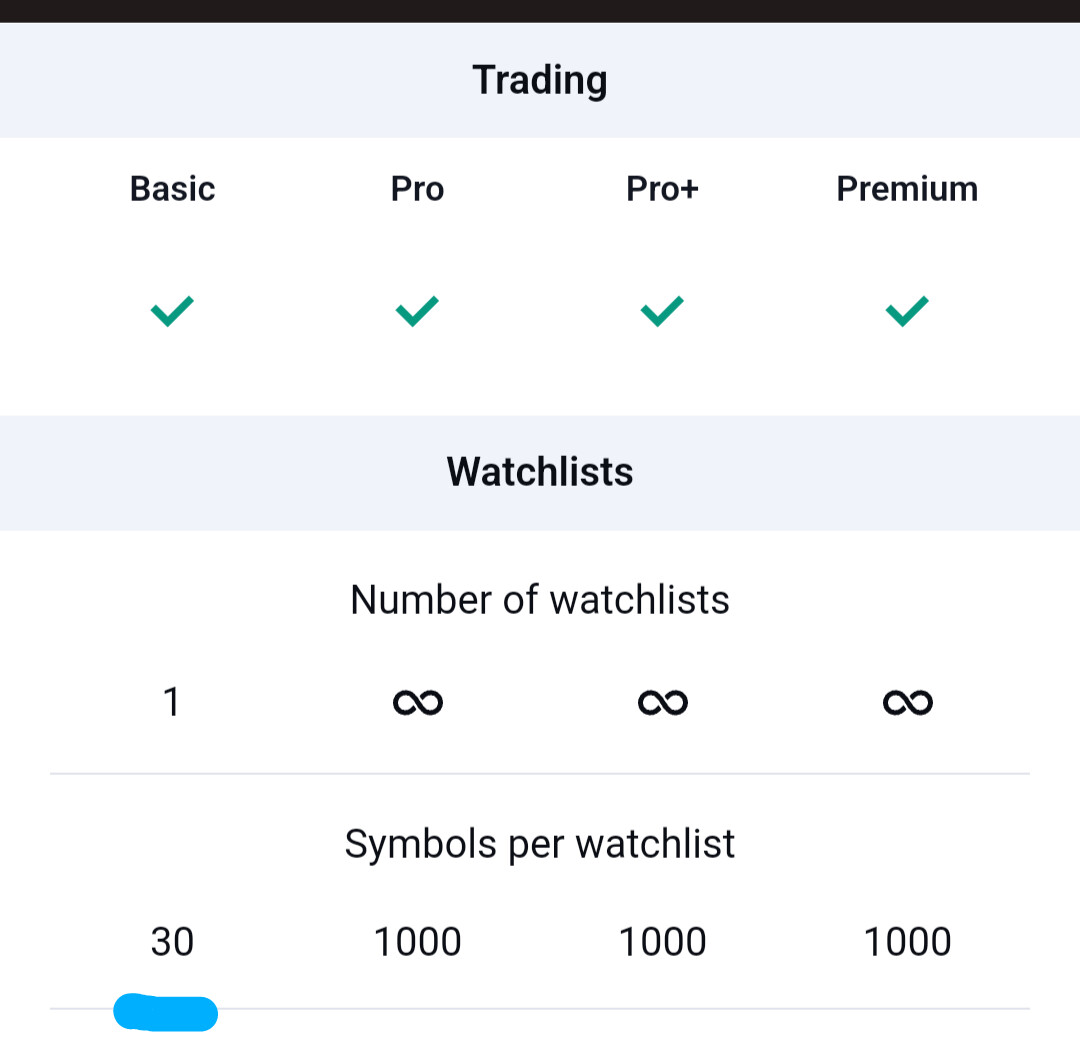Click the blue highlight mark under 30
The height and width of the screenshot is (1044, 1080).
[x=165, y=1012]
